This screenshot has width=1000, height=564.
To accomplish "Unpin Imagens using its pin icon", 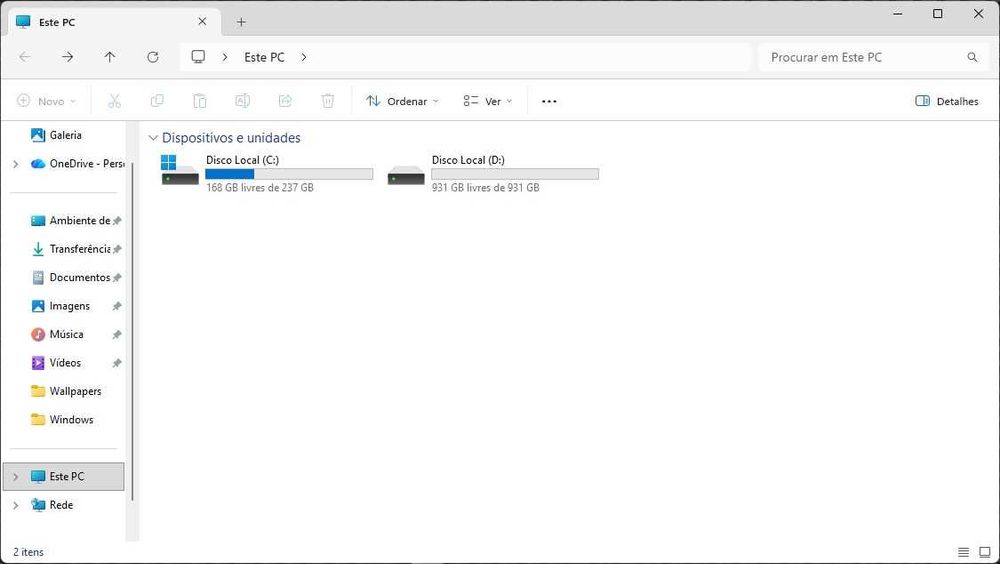I will [117, 306].
